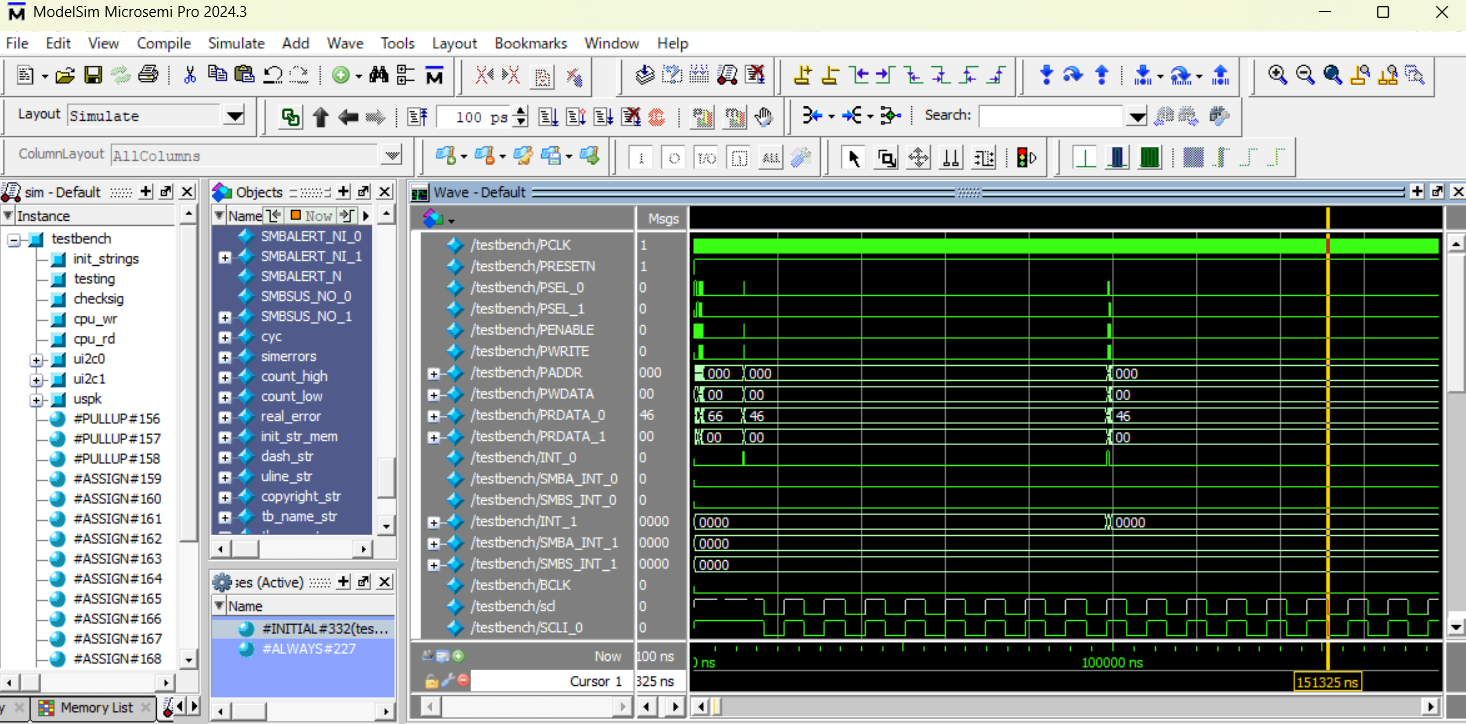Toggle the Now filter in Objects header
Screen dimensions: 1466x724
click(311, 216)
